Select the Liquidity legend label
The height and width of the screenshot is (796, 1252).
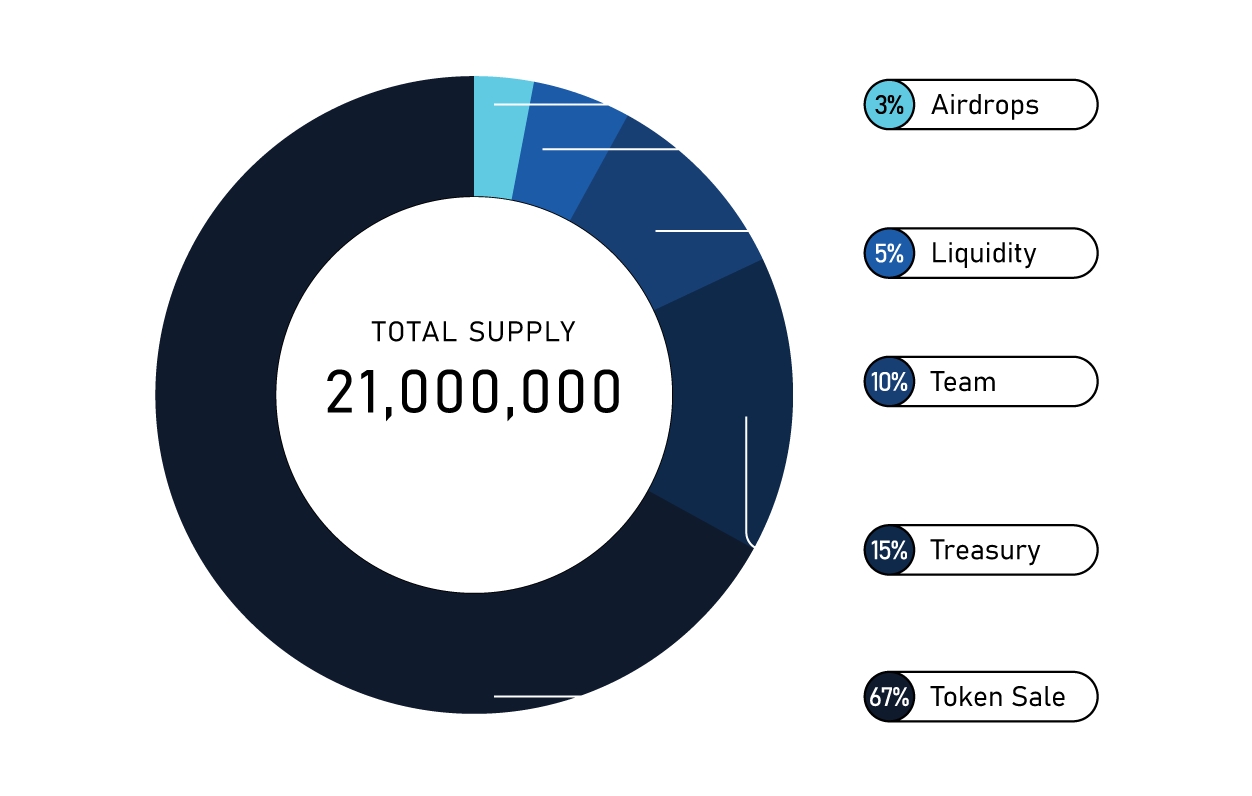pos(983,253)
